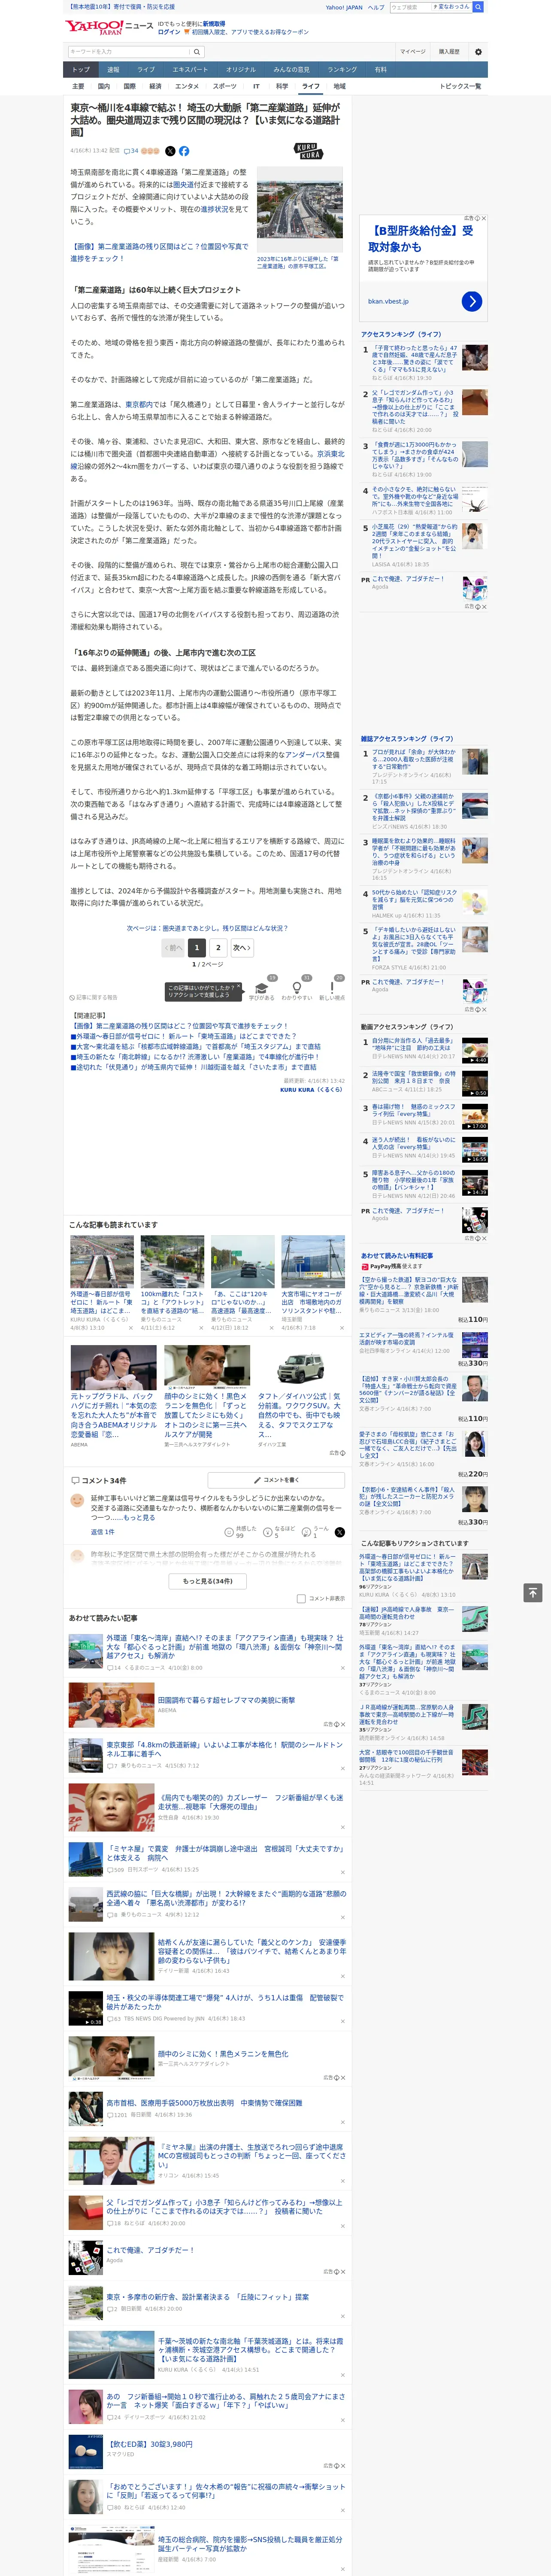Open the トップ navigation tab
Viewport: 551px width, 2576px height.
[x=81, y=70]
